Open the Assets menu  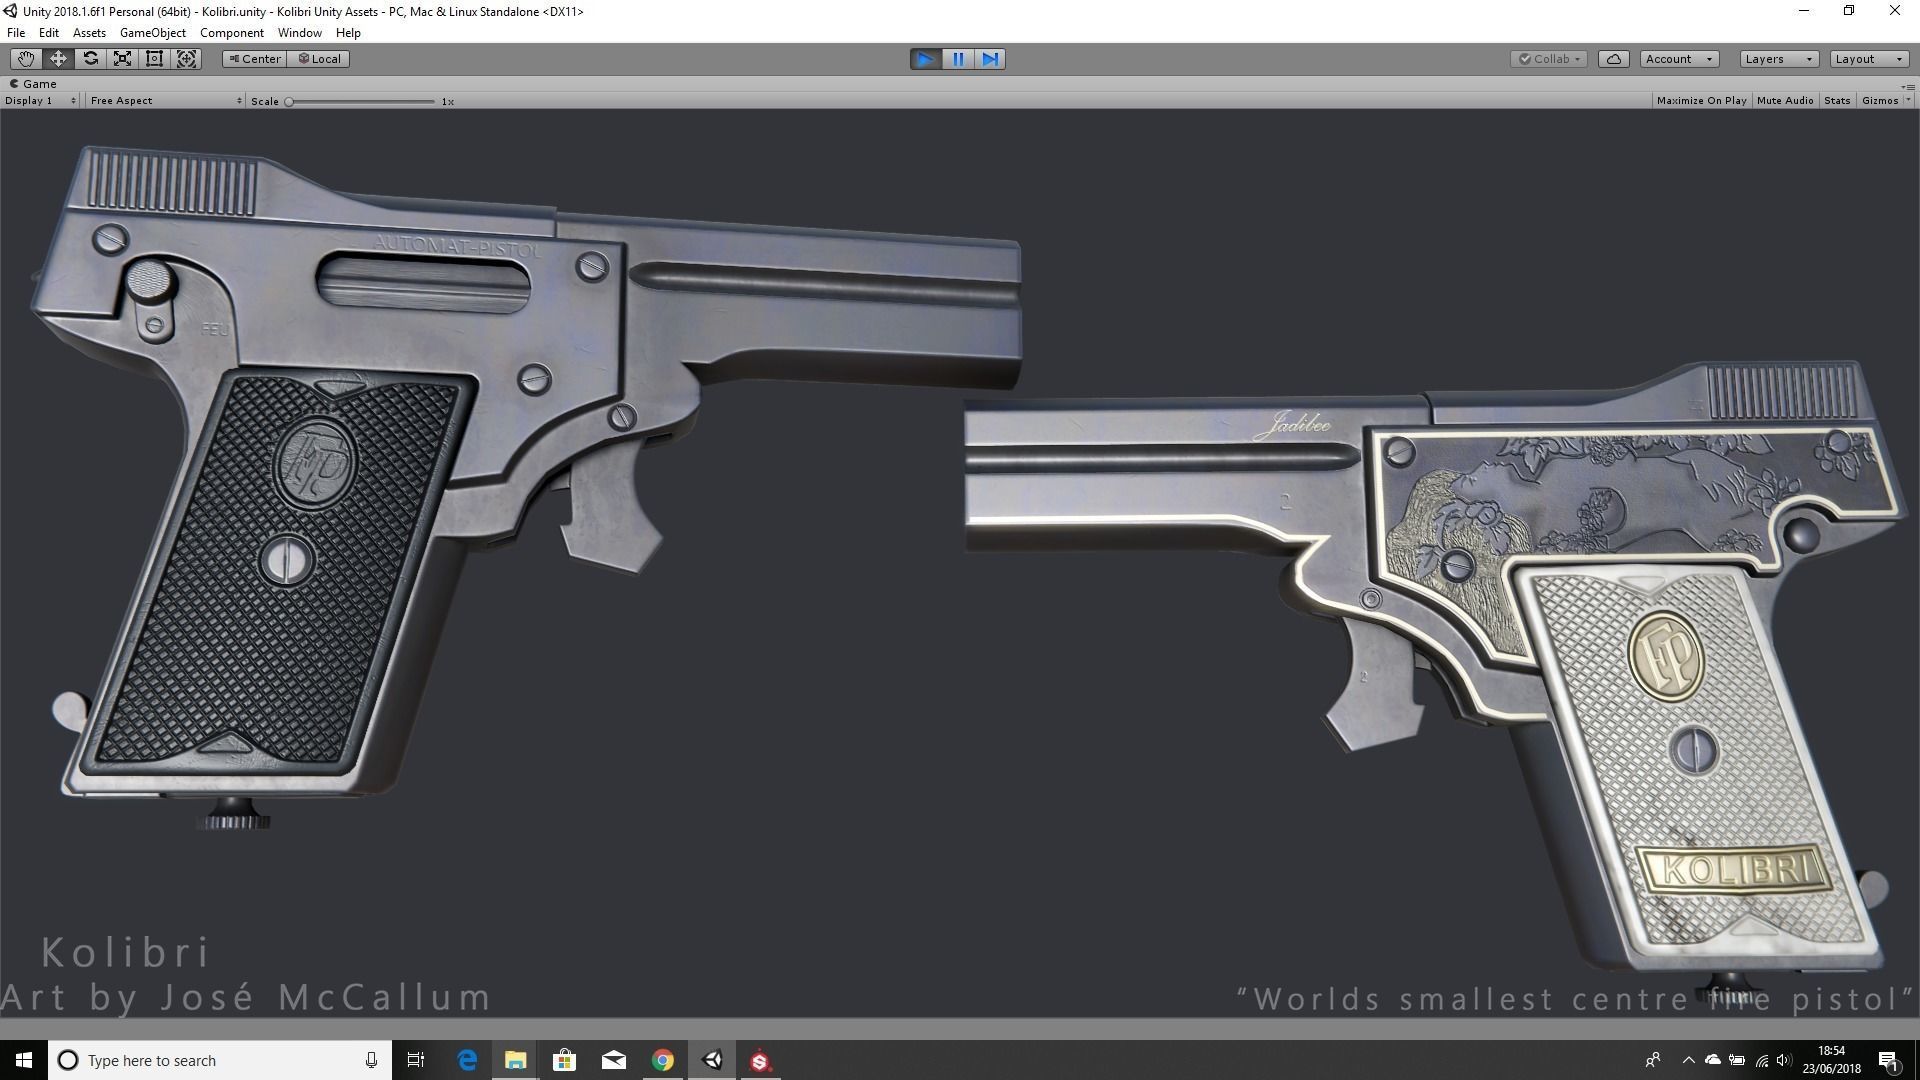89,33
